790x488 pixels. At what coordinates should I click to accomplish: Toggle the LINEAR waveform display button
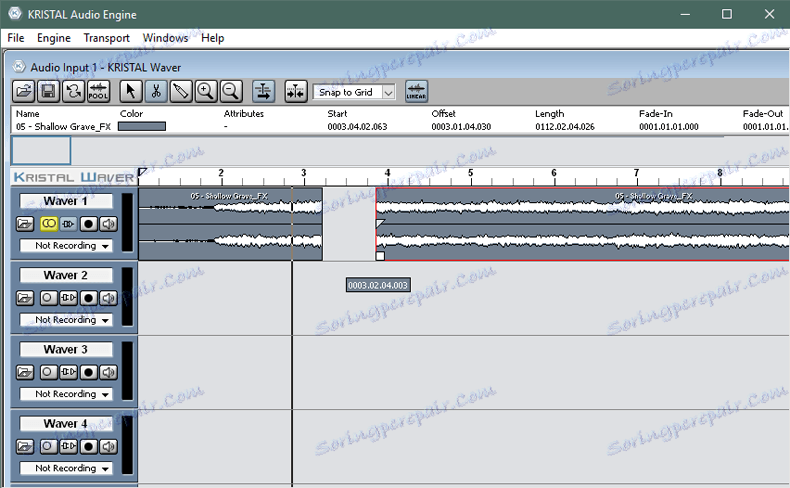click(x=416, y=92)
